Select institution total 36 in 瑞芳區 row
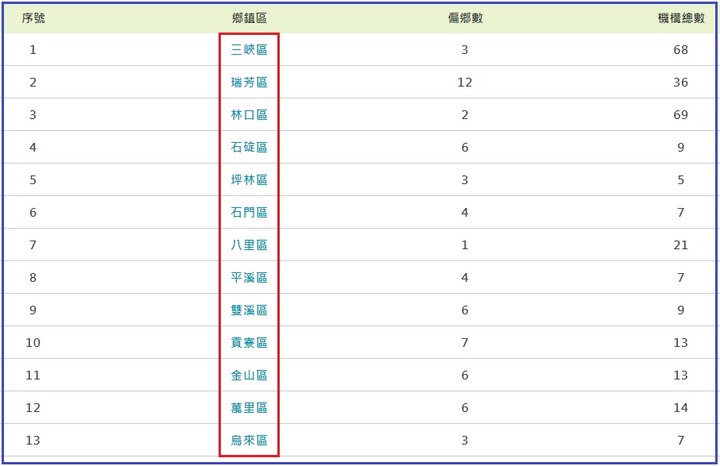The height and width of the screenshot is (466, 720). [x=681, y=82]
